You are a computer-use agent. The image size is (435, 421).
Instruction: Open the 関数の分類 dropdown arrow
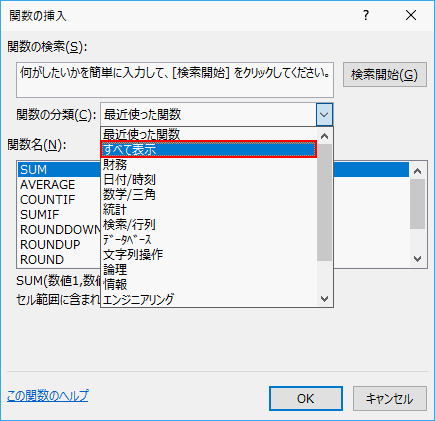point(324,115)
